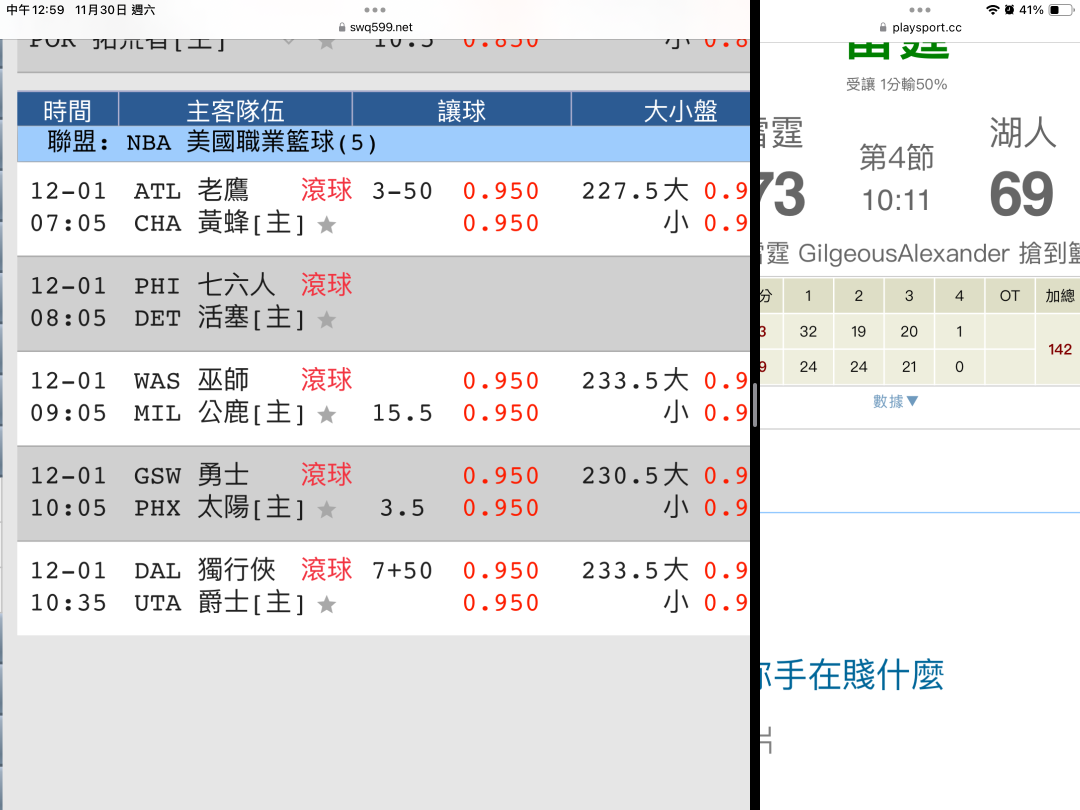Click 獨行俠 handicap odds 0.950
The height and width of the screenshot is (810, 1080).
point(501,570)
